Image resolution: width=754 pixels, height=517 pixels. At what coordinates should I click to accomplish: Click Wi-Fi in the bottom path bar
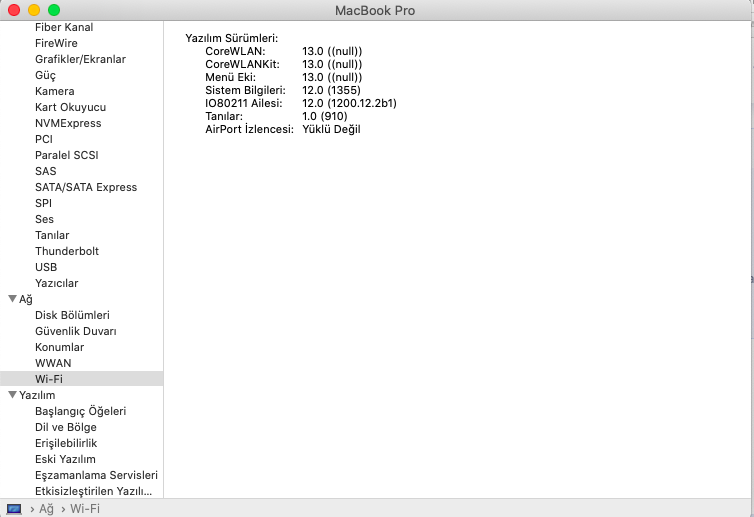[84, 509]
